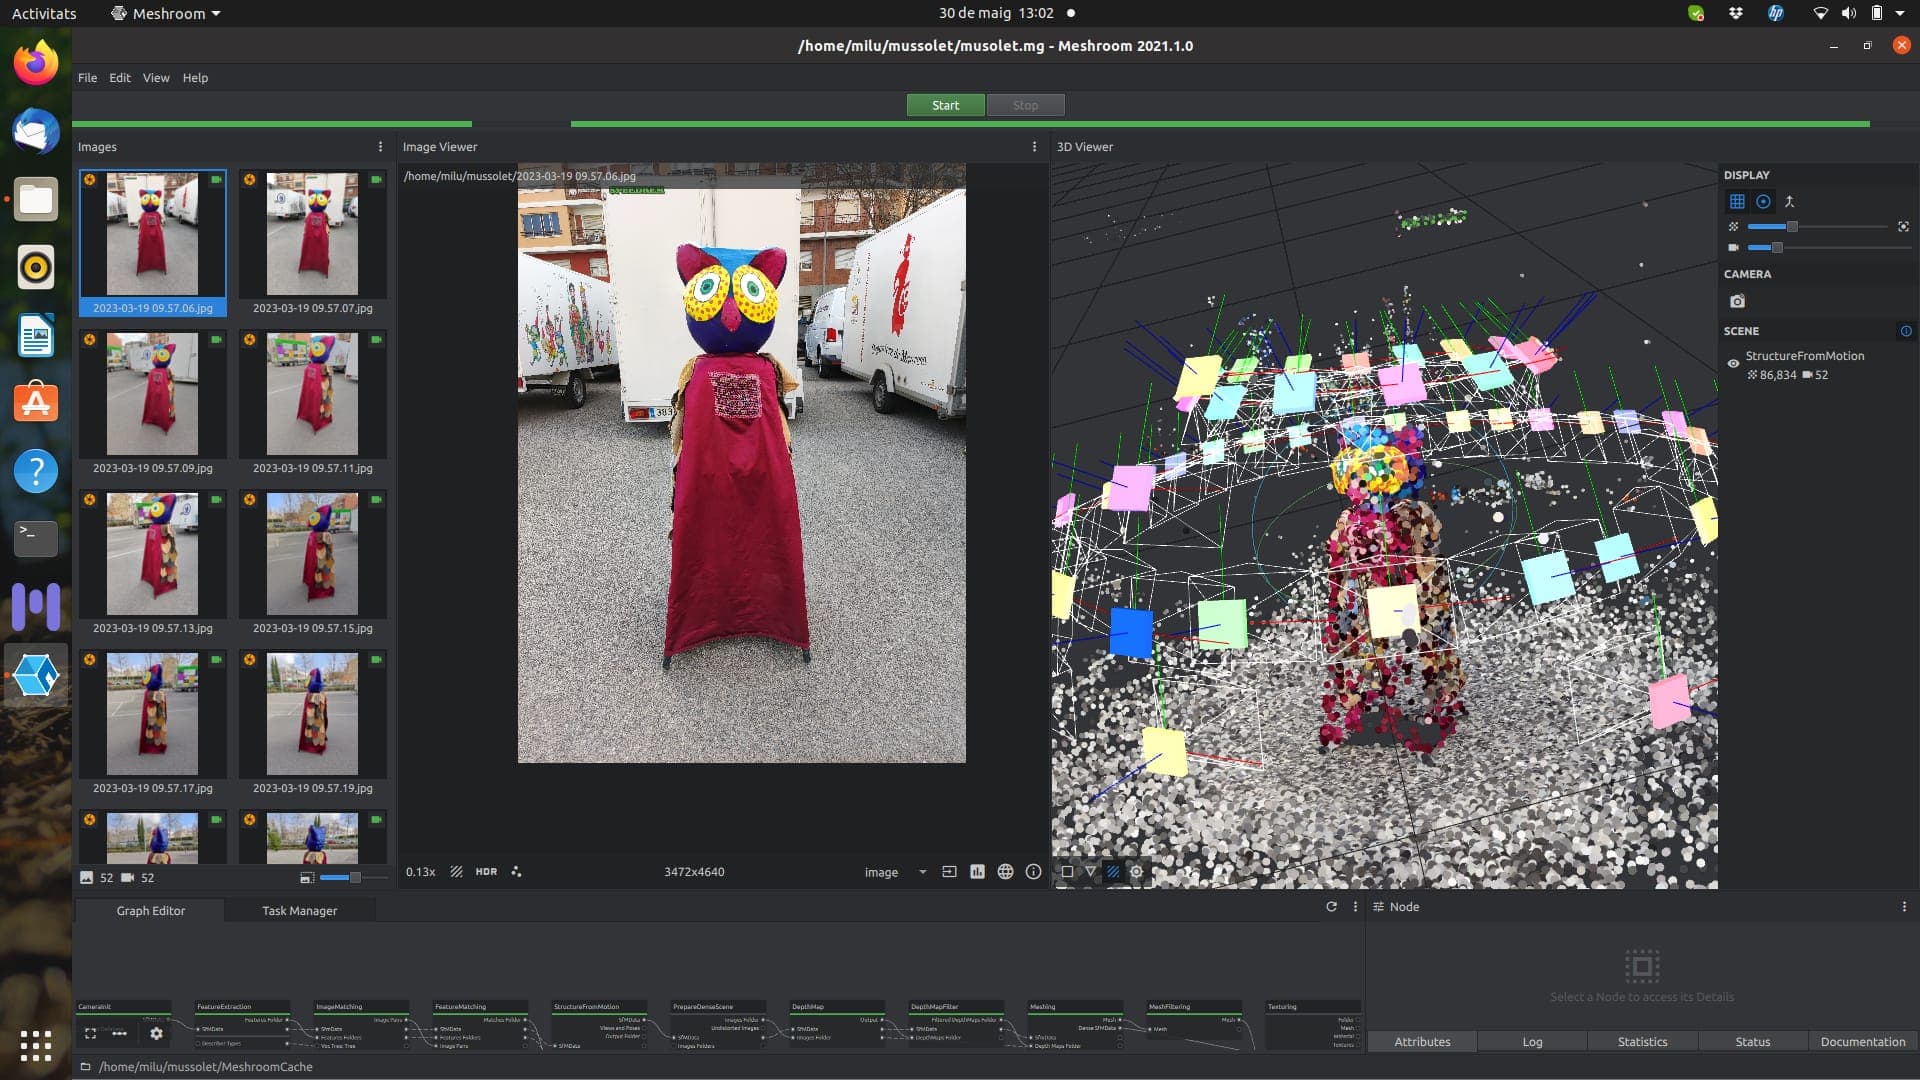Open the Help menu

195,78
